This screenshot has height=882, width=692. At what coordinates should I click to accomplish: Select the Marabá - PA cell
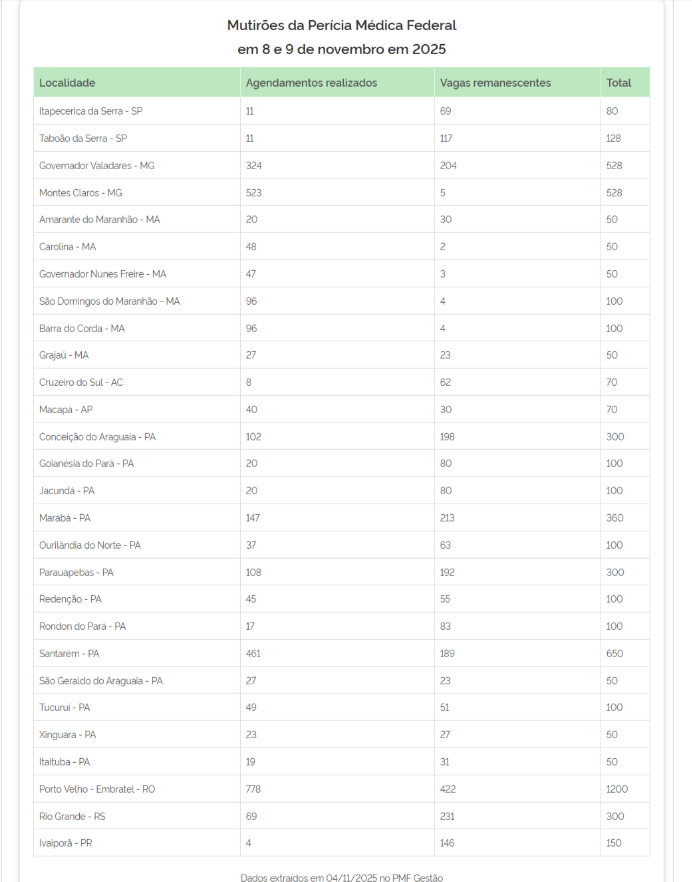[x=65, y=518]
